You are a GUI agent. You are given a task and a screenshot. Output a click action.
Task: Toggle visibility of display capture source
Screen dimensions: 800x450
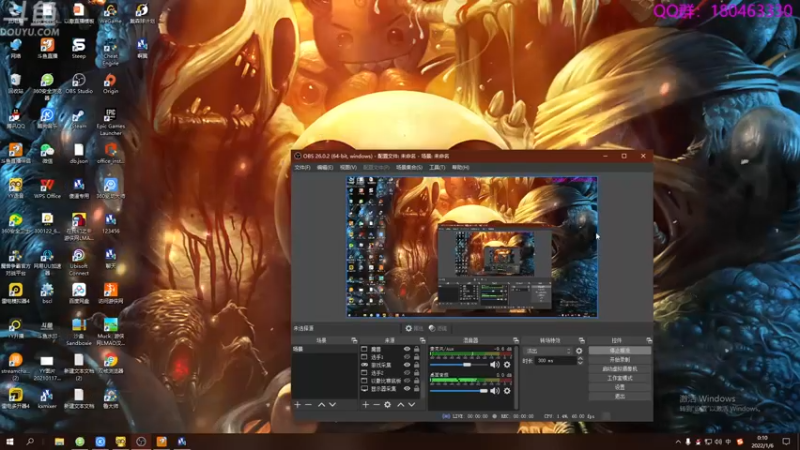tap(407, 389)
